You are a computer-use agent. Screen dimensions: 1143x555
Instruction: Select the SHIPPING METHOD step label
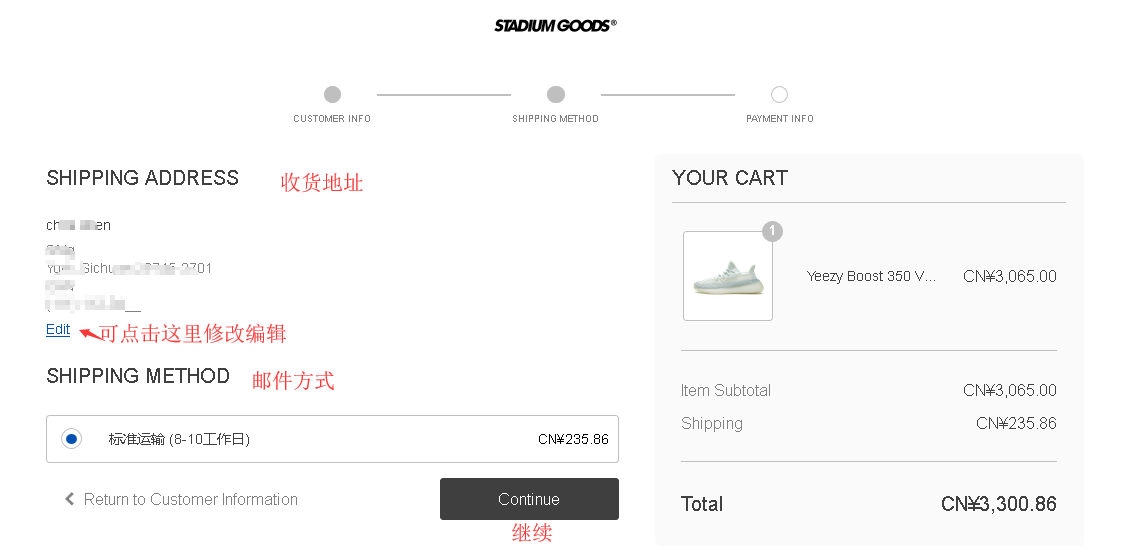pos(556,119)
